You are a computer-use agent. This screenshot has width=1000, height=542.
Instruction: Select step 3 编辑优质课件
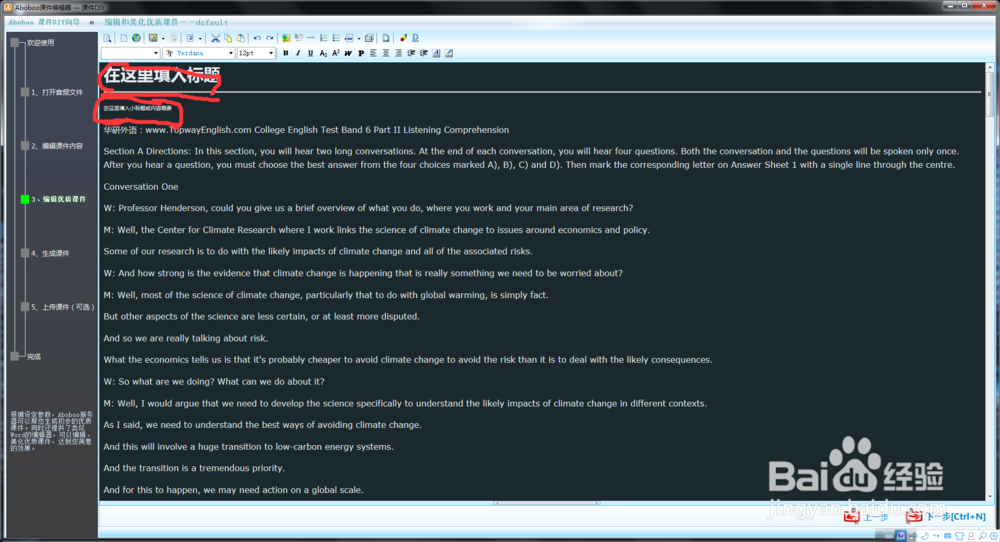[x=58, y=200]
